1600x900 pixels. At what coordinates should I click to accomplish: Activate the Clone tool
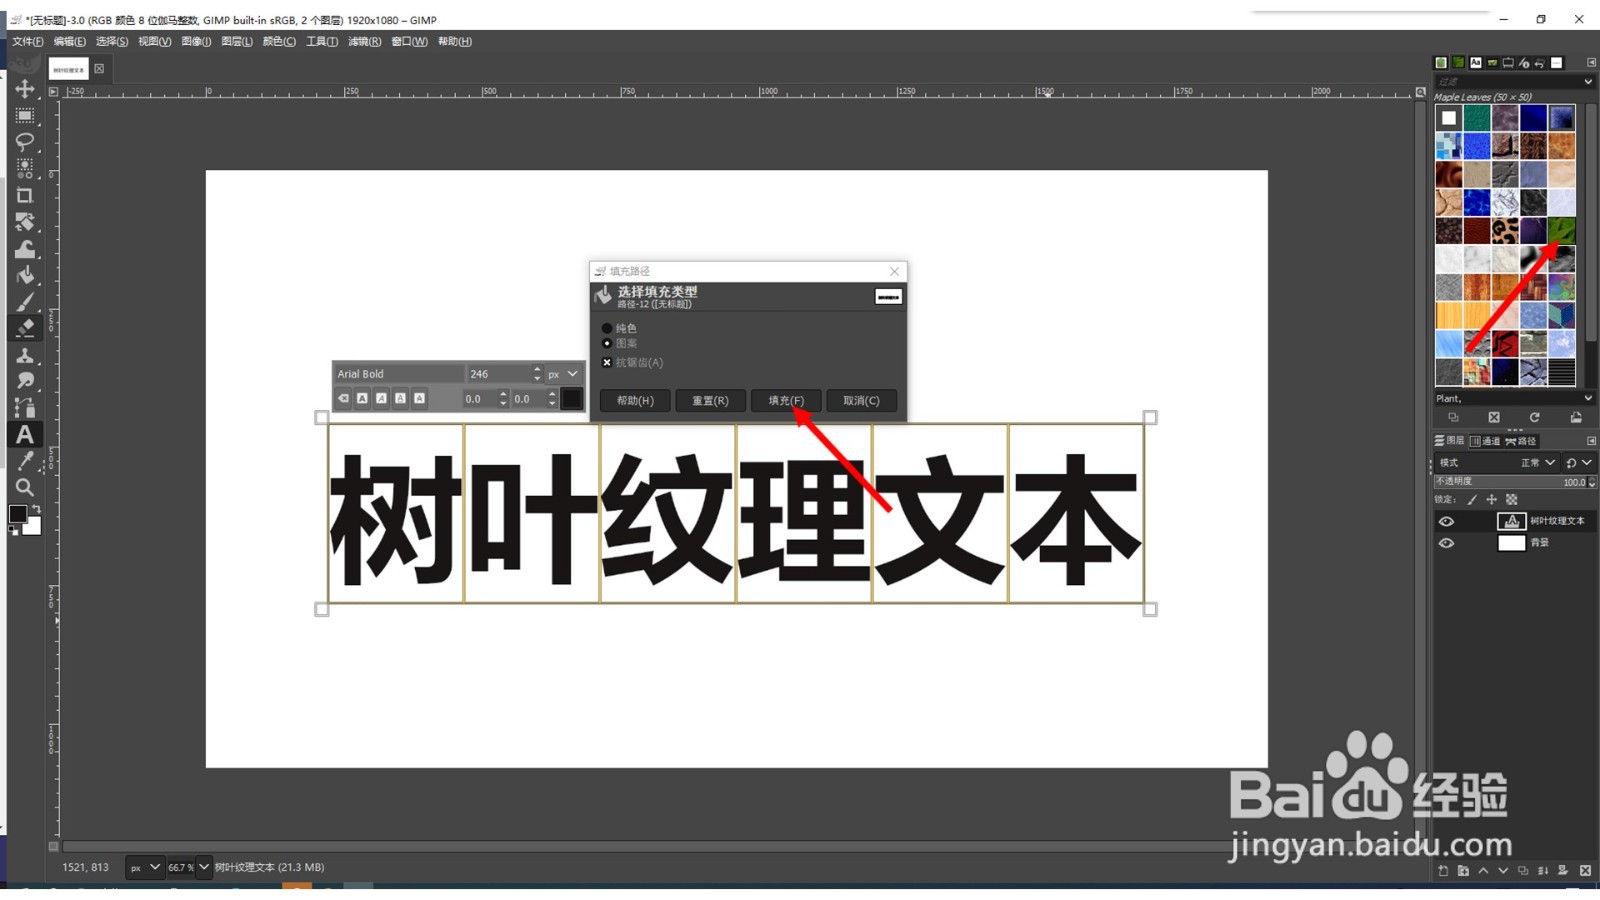pos(25,355)
